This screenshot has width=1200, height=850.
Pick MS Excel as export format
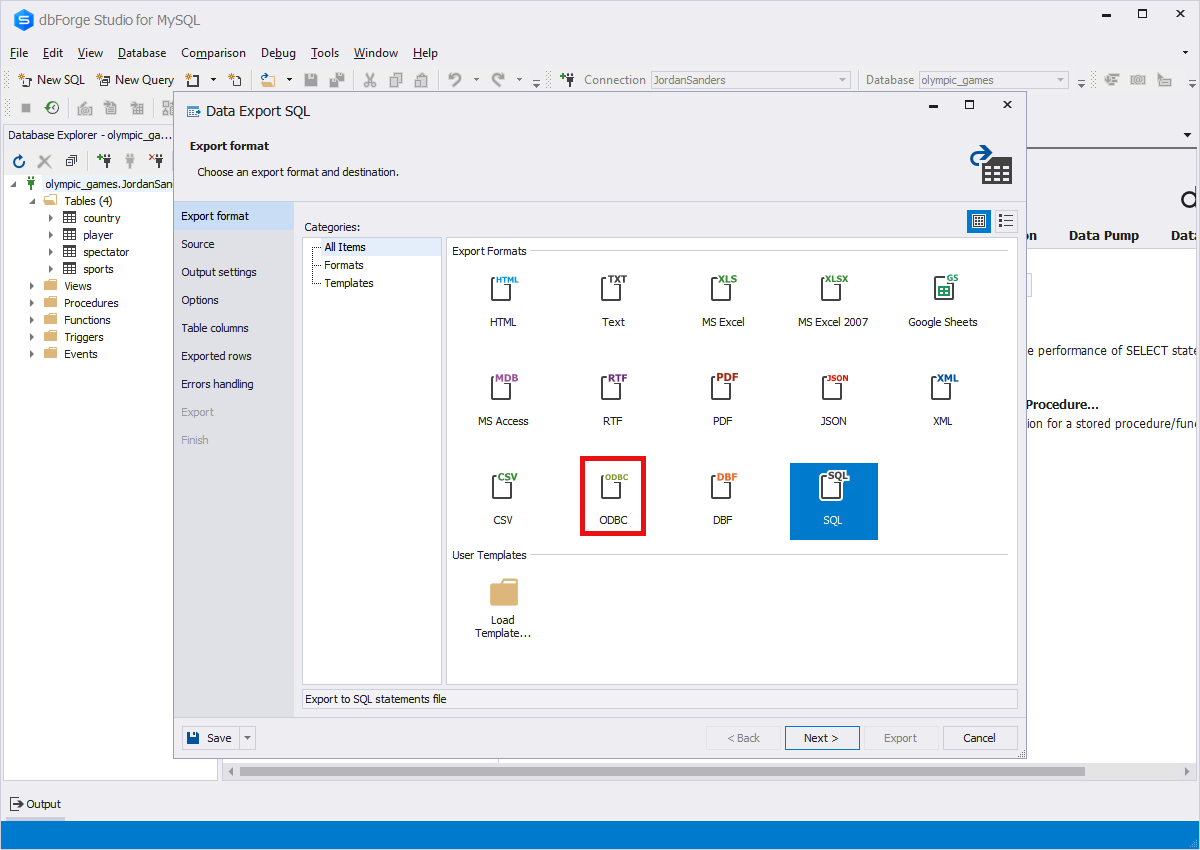(723, 290)
